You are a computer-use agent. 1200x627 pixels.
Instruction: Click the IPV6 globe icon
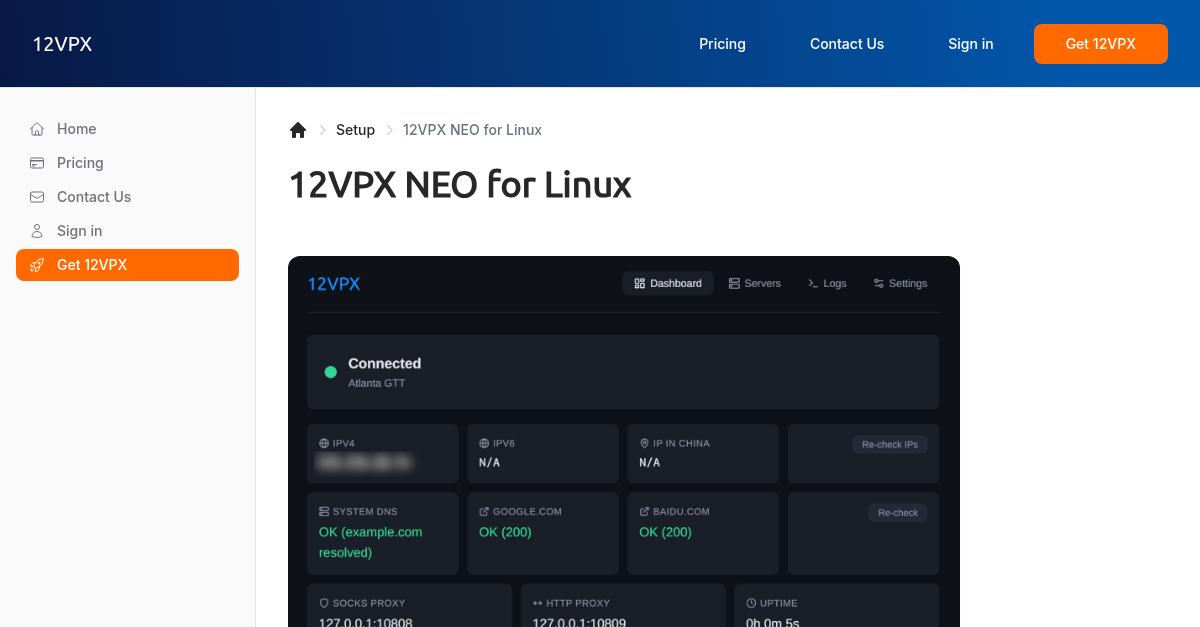click(x=484, y=443)
